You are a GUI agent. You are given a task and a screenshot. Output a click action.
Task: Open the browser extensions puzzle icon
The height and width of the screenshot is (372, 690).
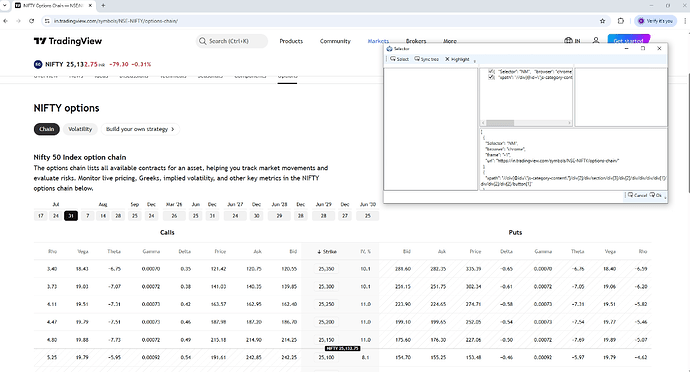pos(621,21)
